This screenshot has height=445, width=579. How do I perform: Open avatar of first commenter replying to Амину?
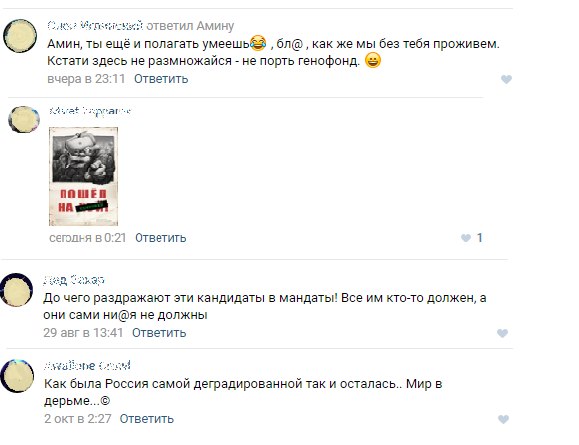click(x=20, y=36)
